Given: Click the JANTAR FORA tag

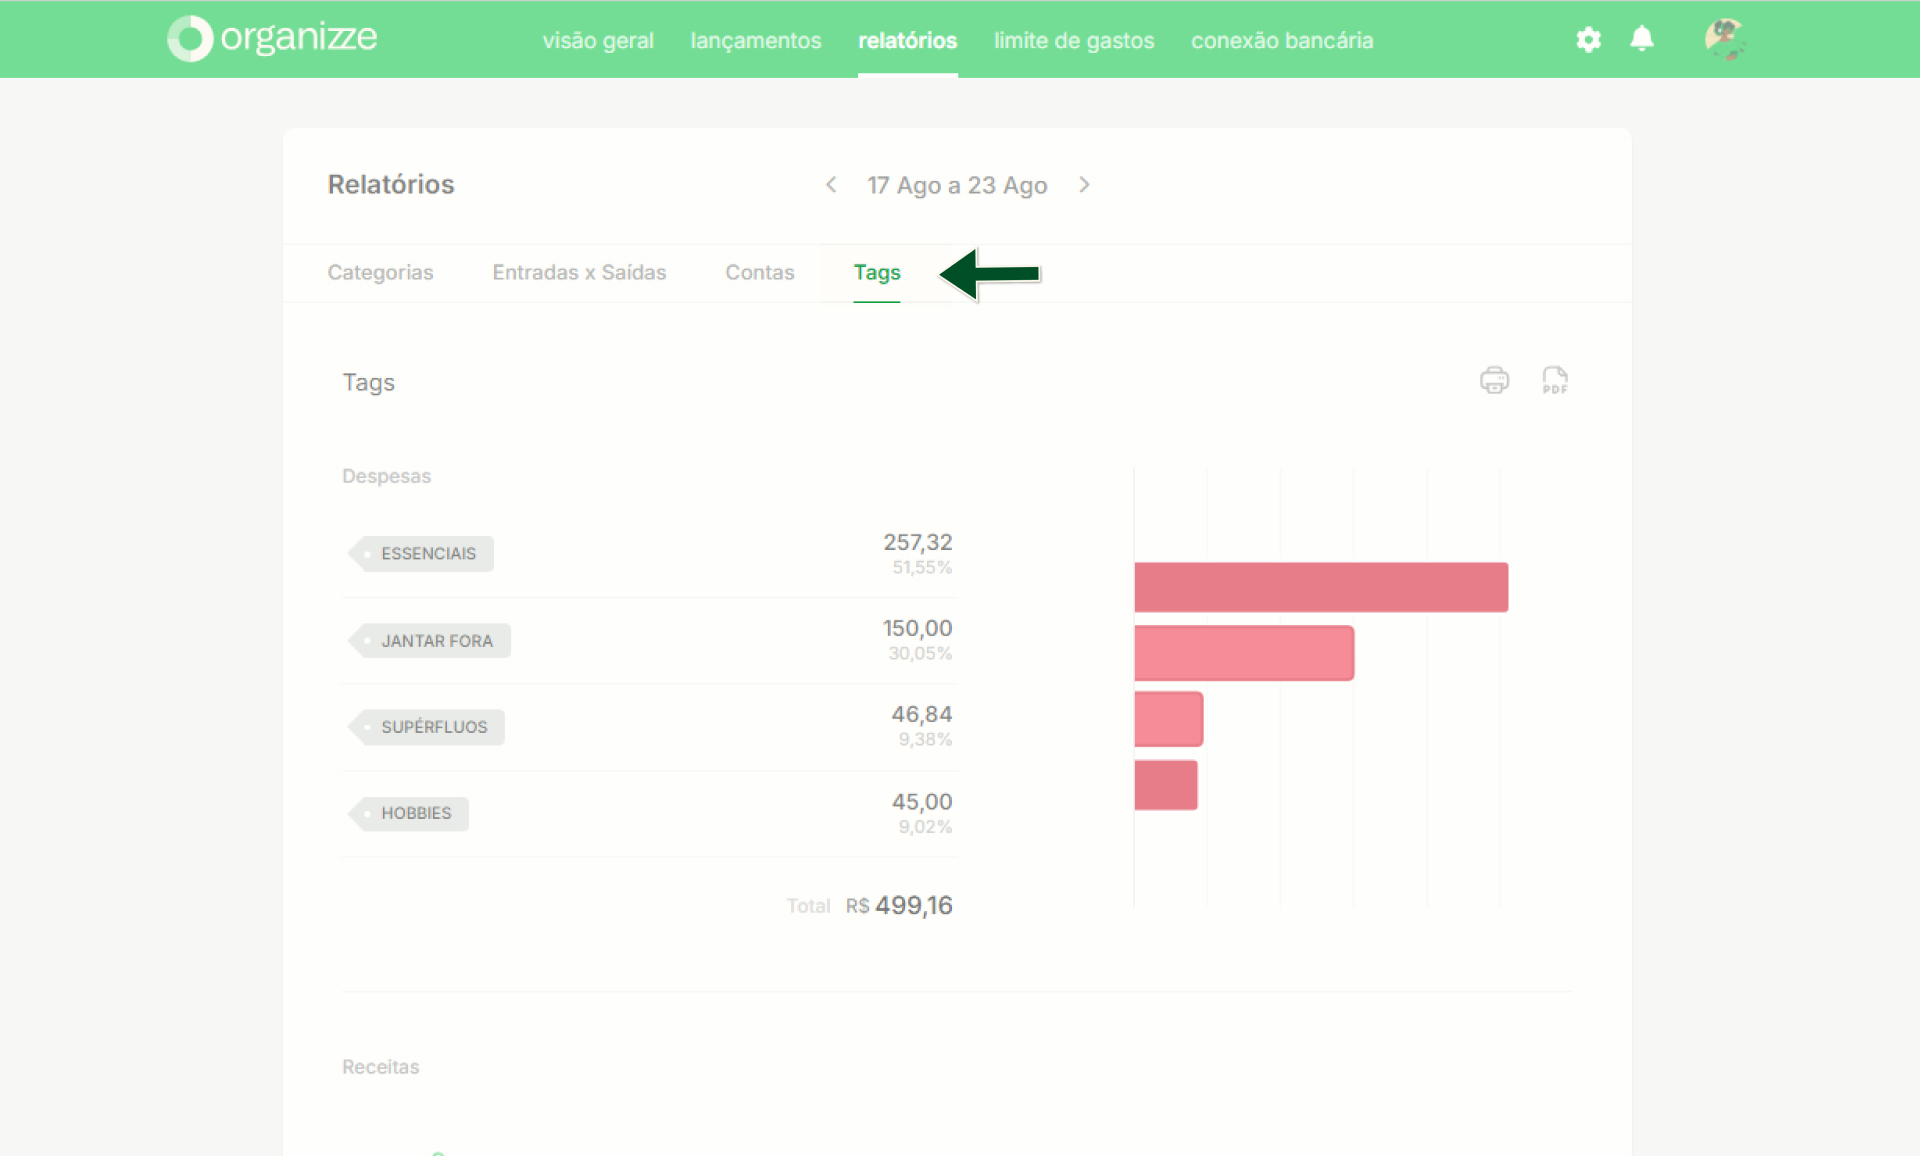Looking at the screenshot, I should (429, 641).
